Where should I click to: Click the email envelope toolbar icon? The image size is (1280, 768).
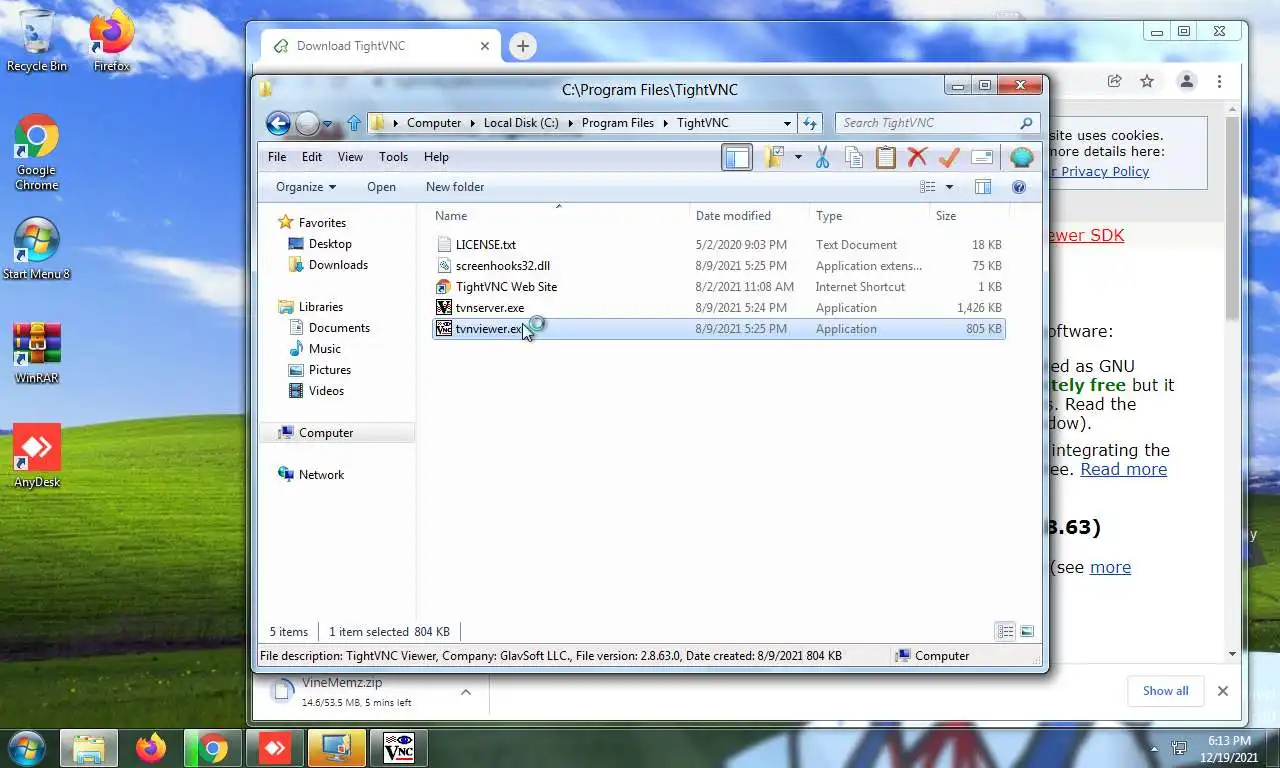coord(982,157)
